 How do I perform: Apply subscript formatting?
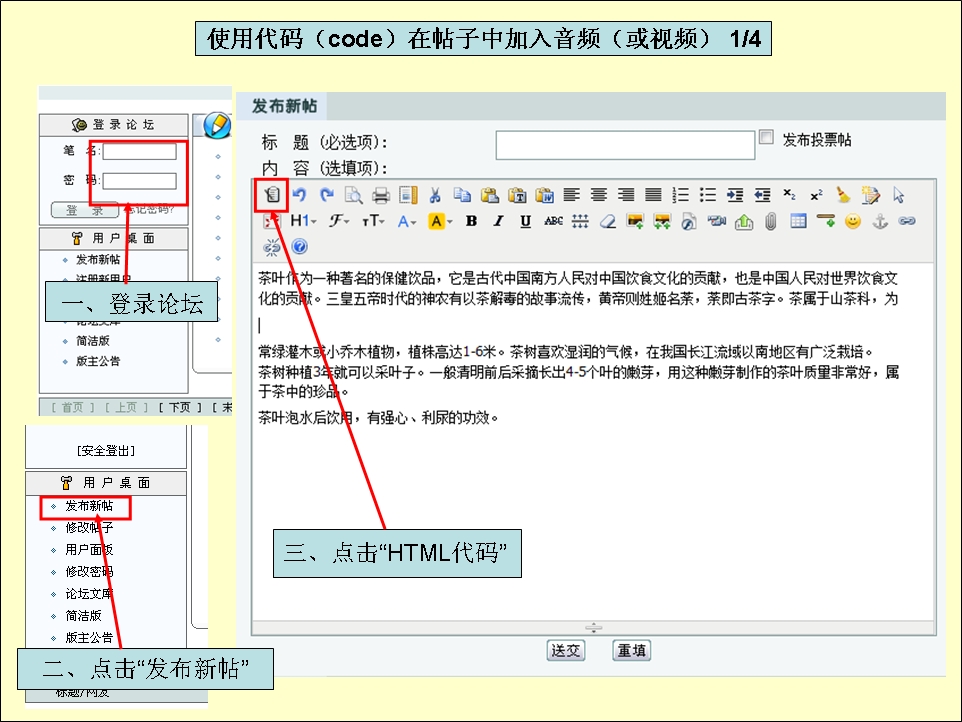(790, 195)
